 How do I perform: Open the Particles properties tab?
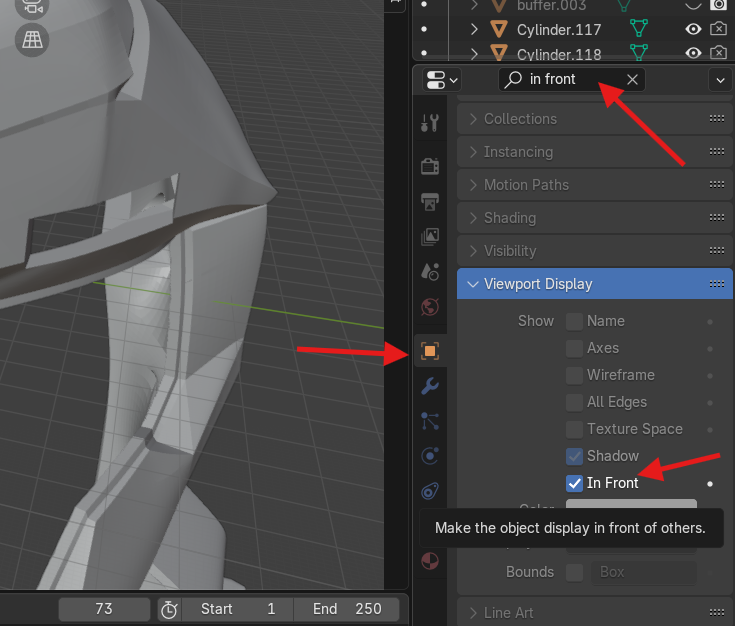pyautogui.click(x=430, y=421)
